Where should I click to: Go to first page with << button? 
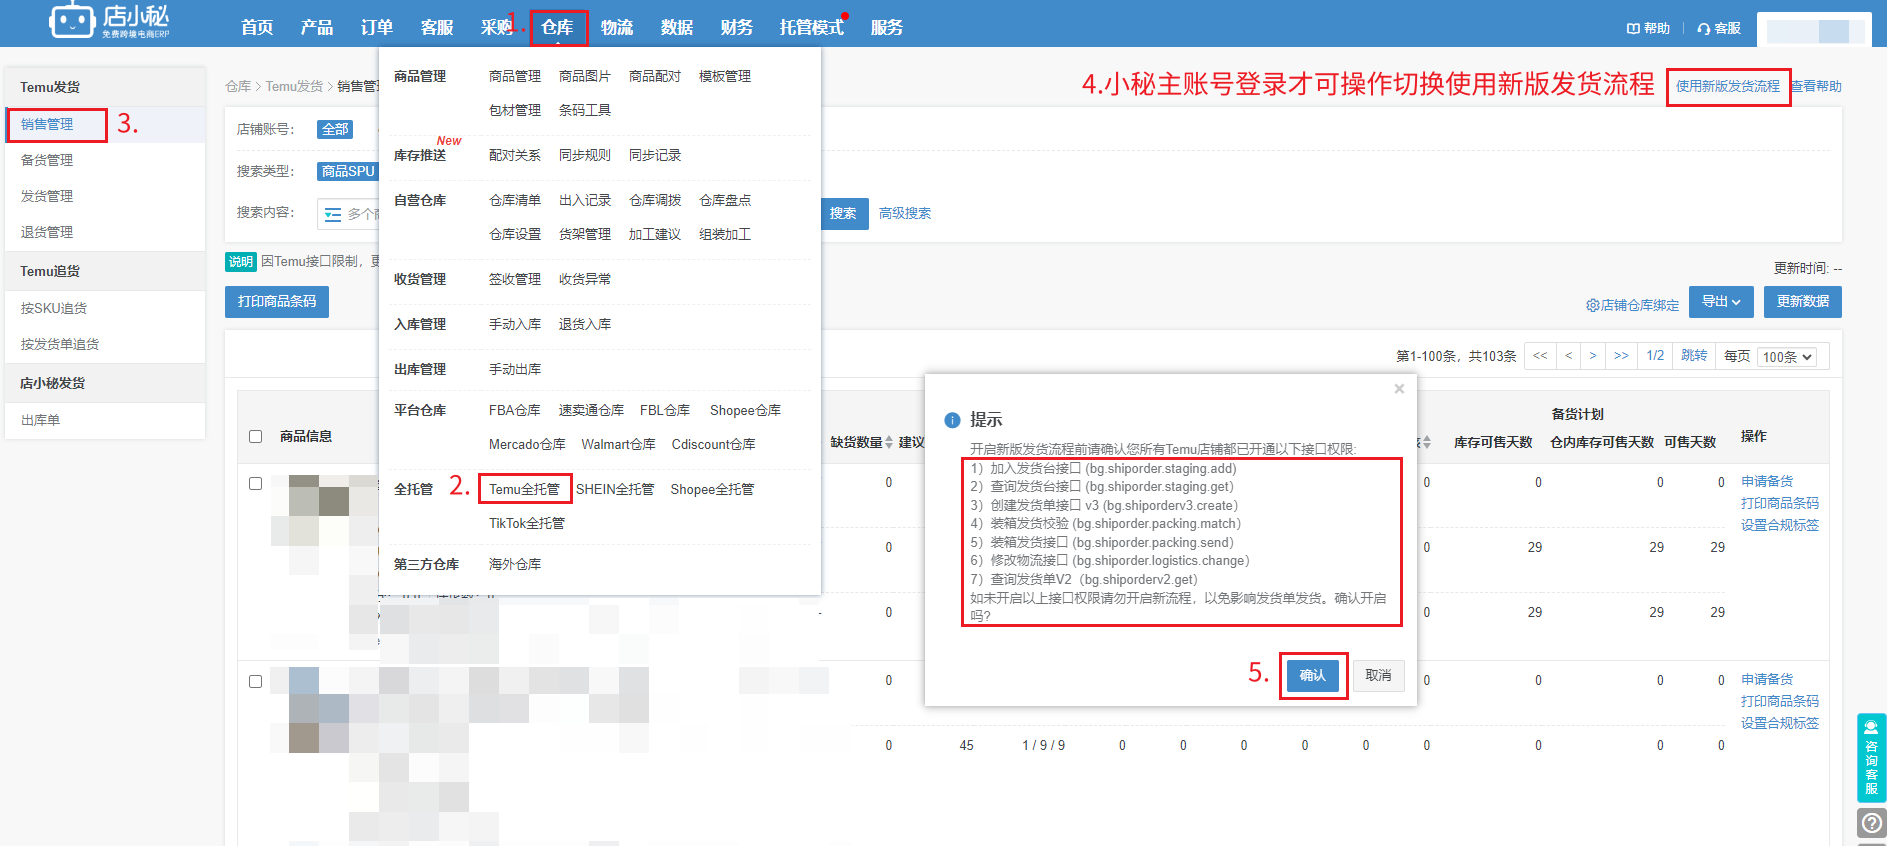[1540, 356]
